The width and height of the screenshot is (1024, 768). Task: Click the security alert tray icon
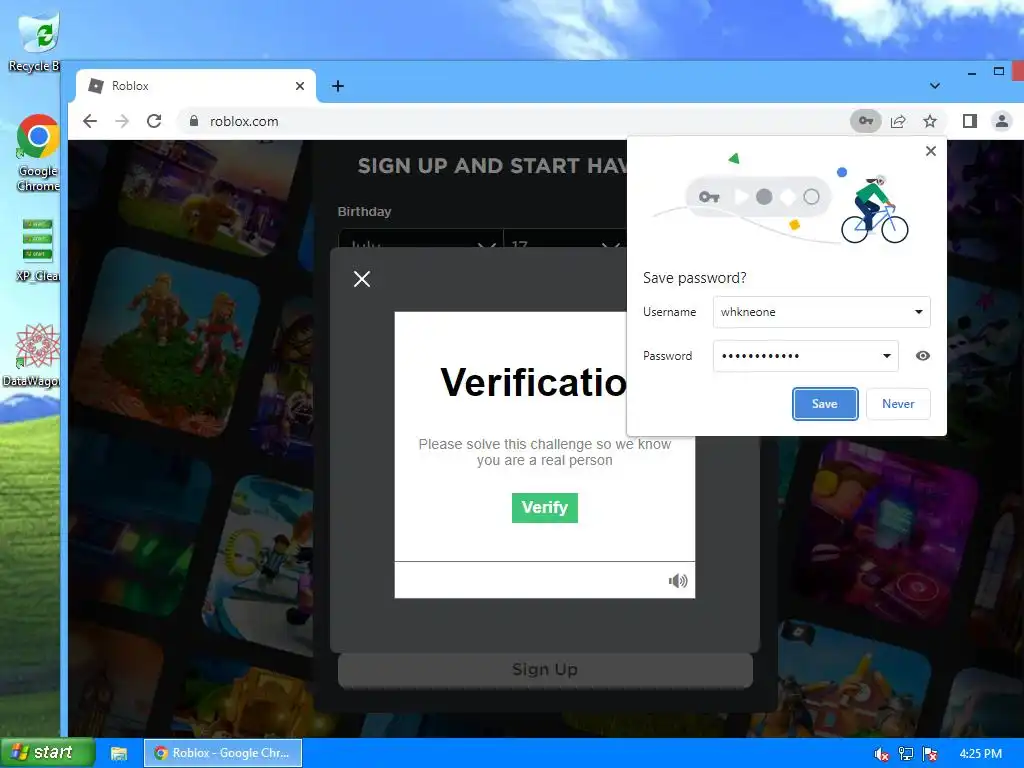click(930, 754)
